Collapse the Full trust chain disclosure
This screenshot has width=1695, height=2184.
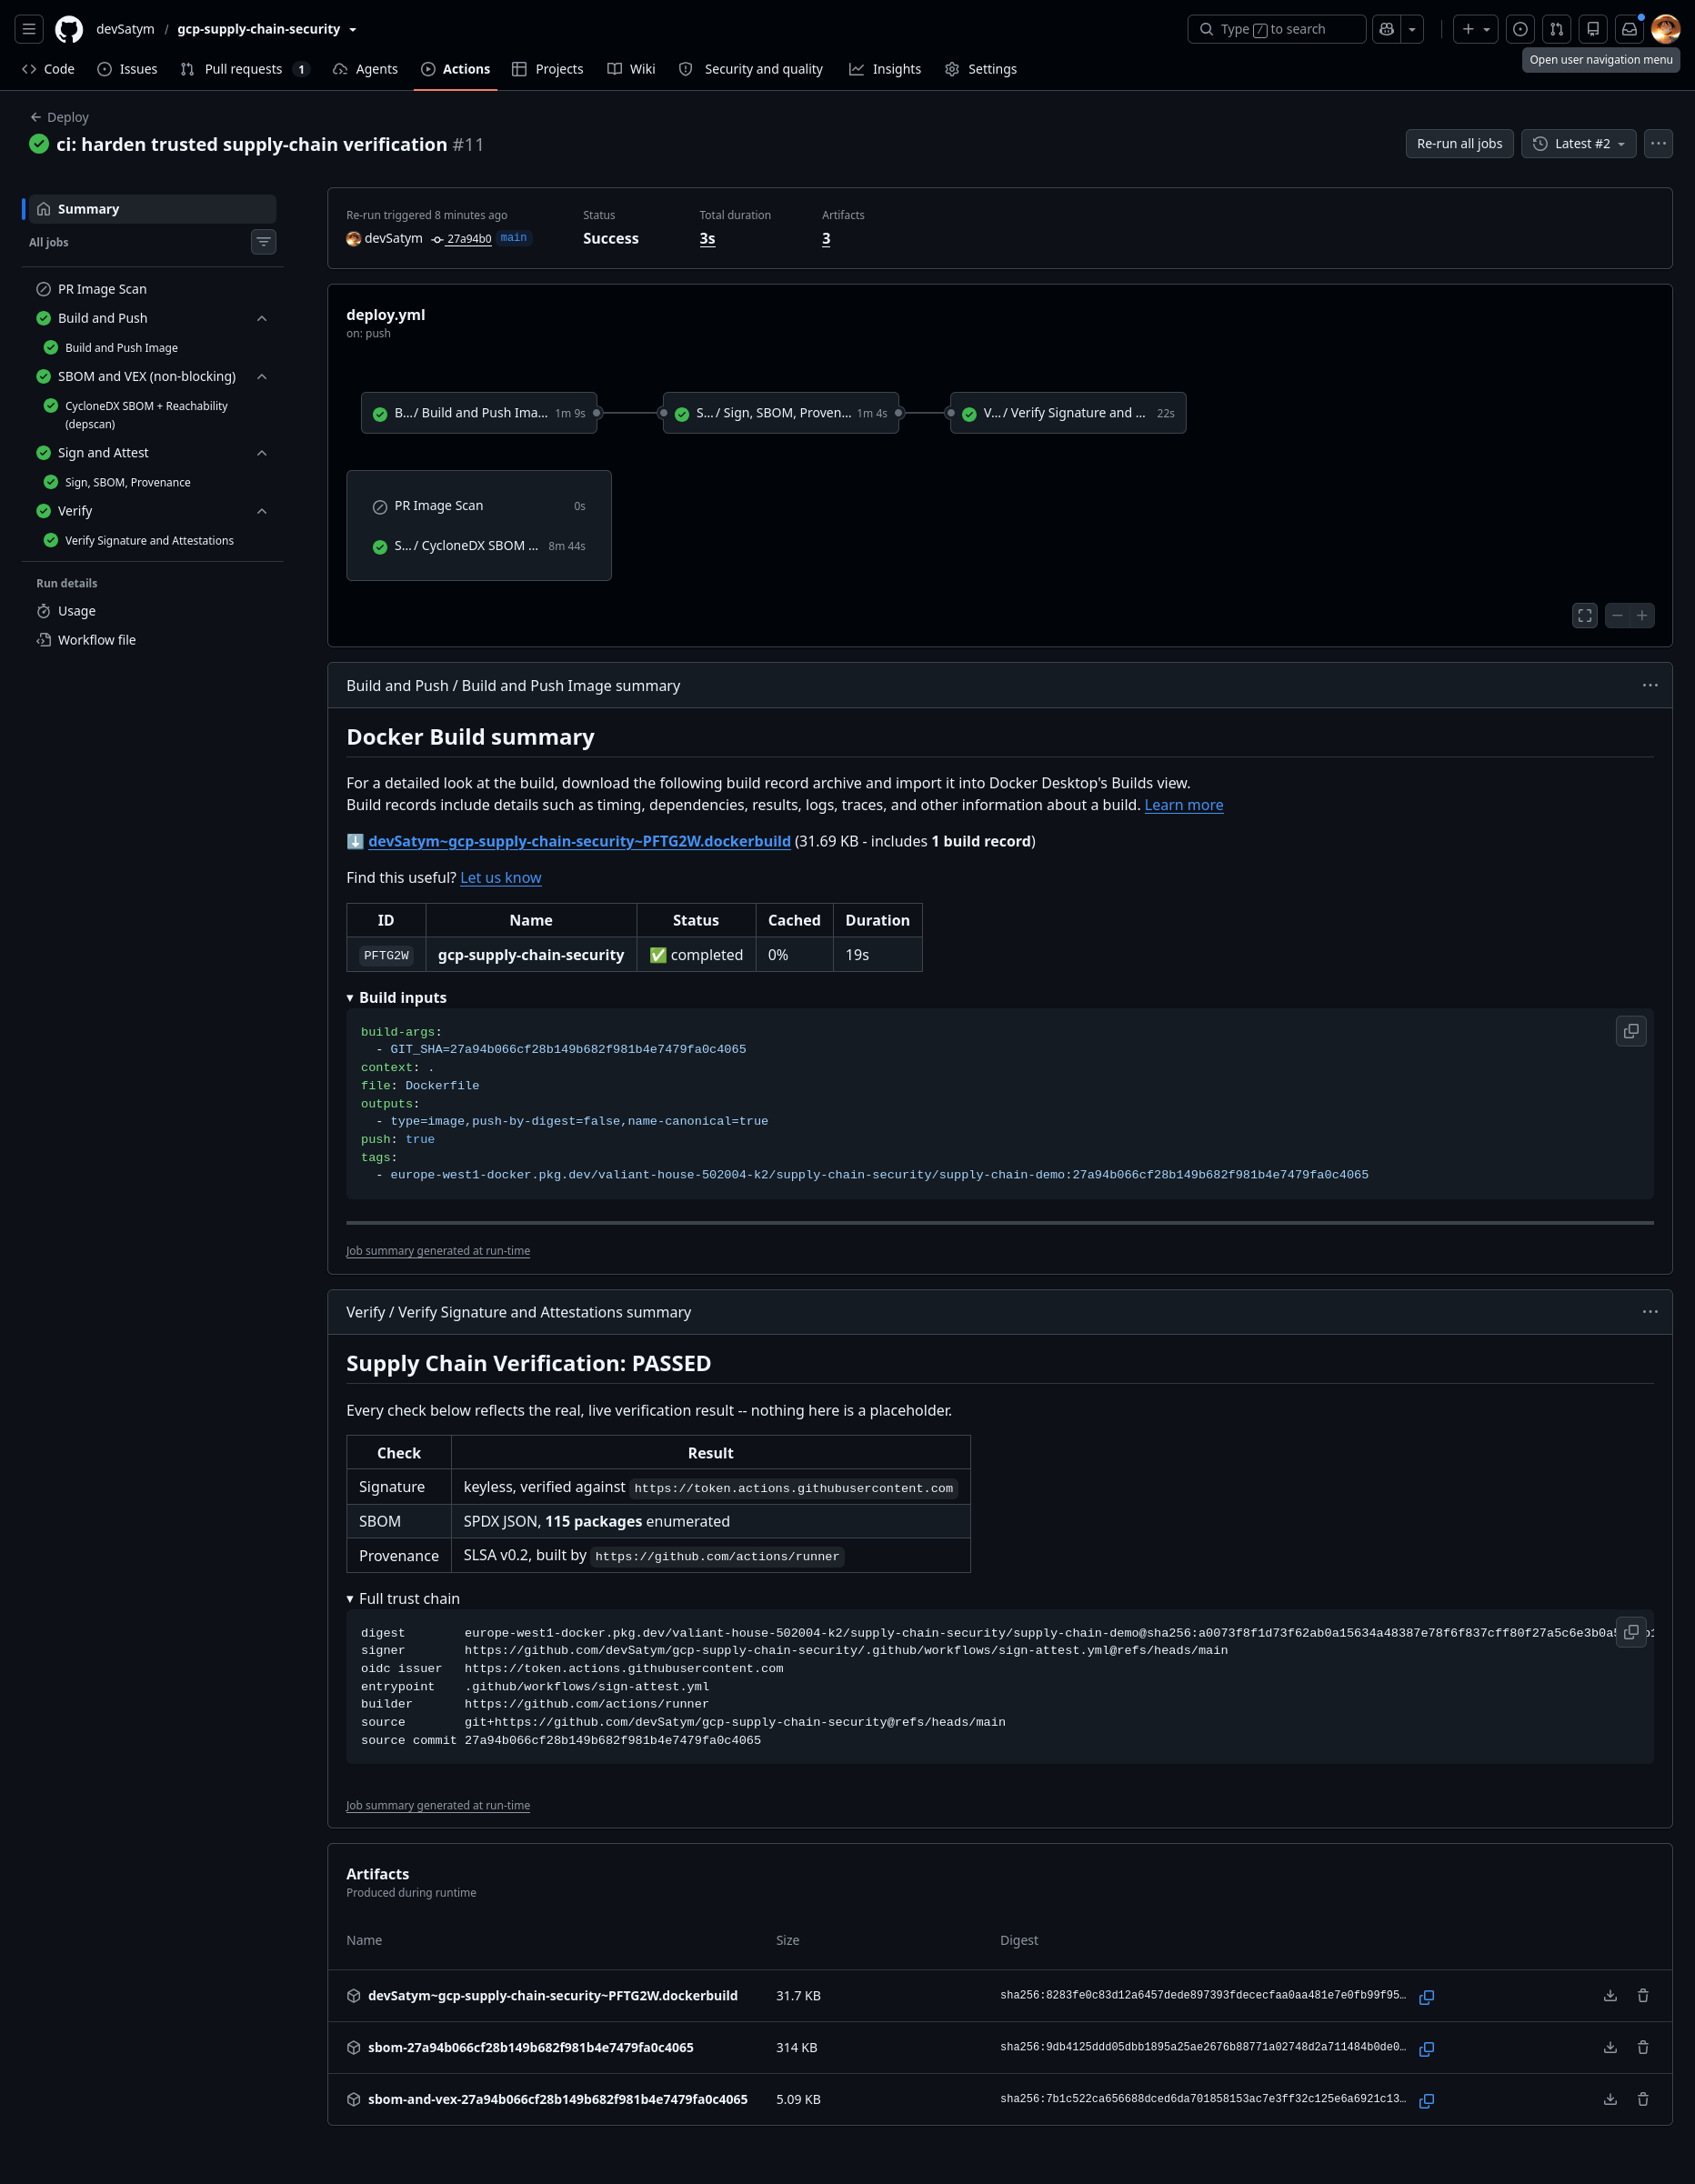(403, 1599)
